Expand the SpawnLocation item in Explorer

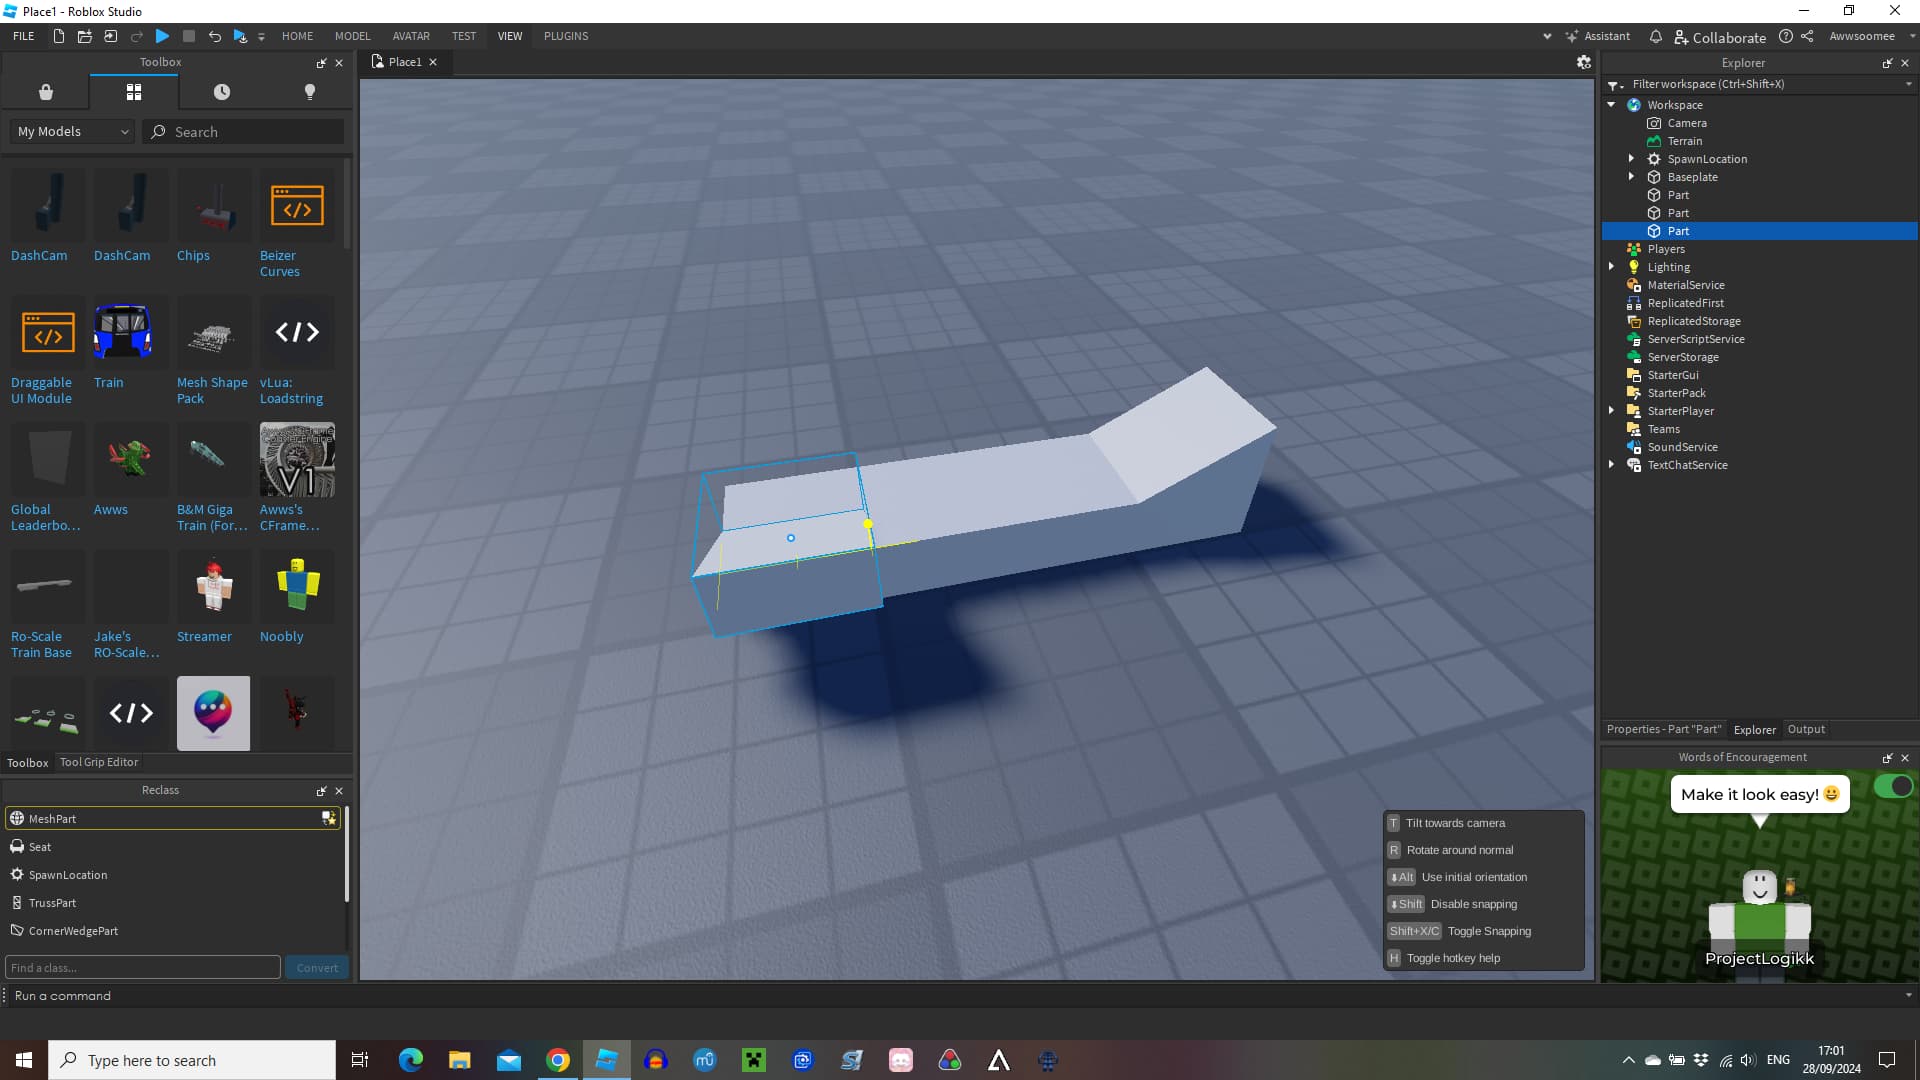pyautogui.click(x=1631, y=158)
